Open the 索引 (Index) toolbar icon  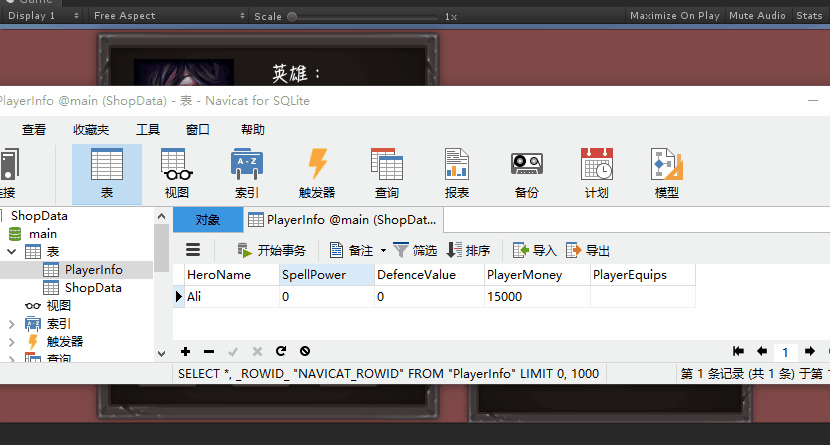[x=247, y=174]
